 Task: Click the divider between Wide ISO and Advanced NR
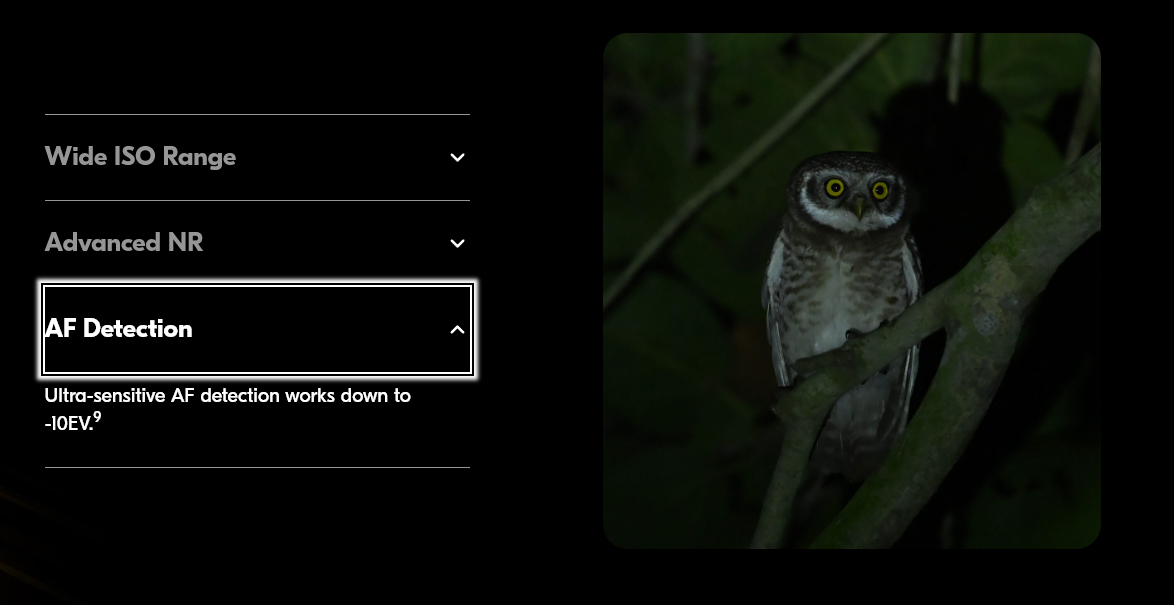(x=258, y=200)
